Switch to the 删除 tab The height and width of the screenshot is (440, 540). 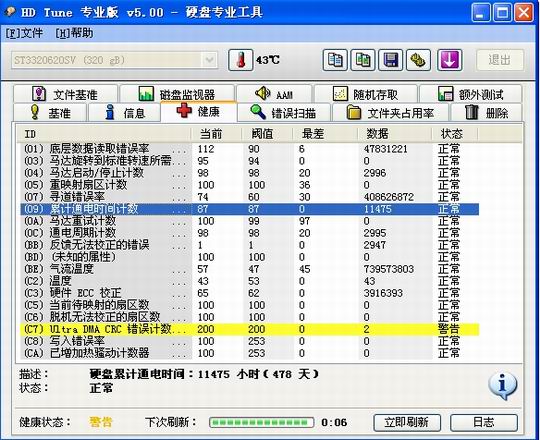pos(486,113)
